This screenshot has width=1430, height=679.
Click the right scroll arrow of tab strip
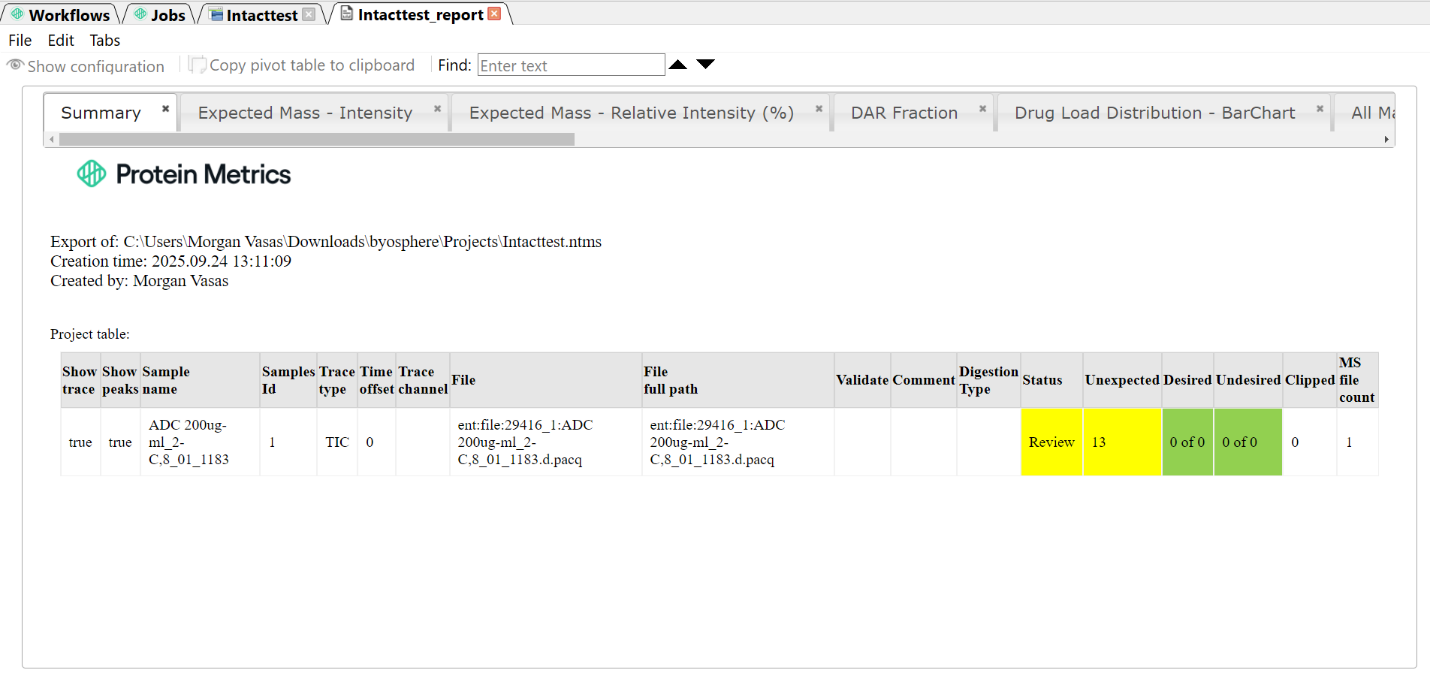(x=1387, y=139)
